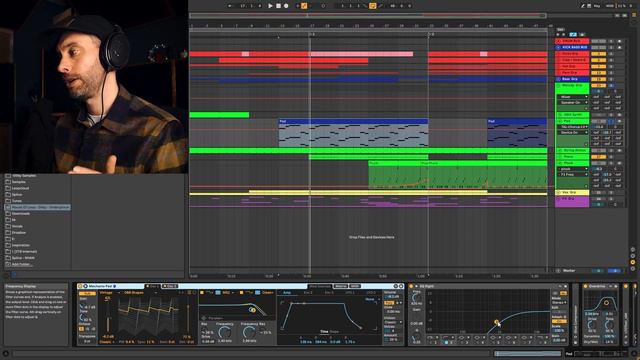The width and height of the screenshot is (640, 360).
Task: Click highlighted EQ Eight band 2 activator
Action: [447, 342]
